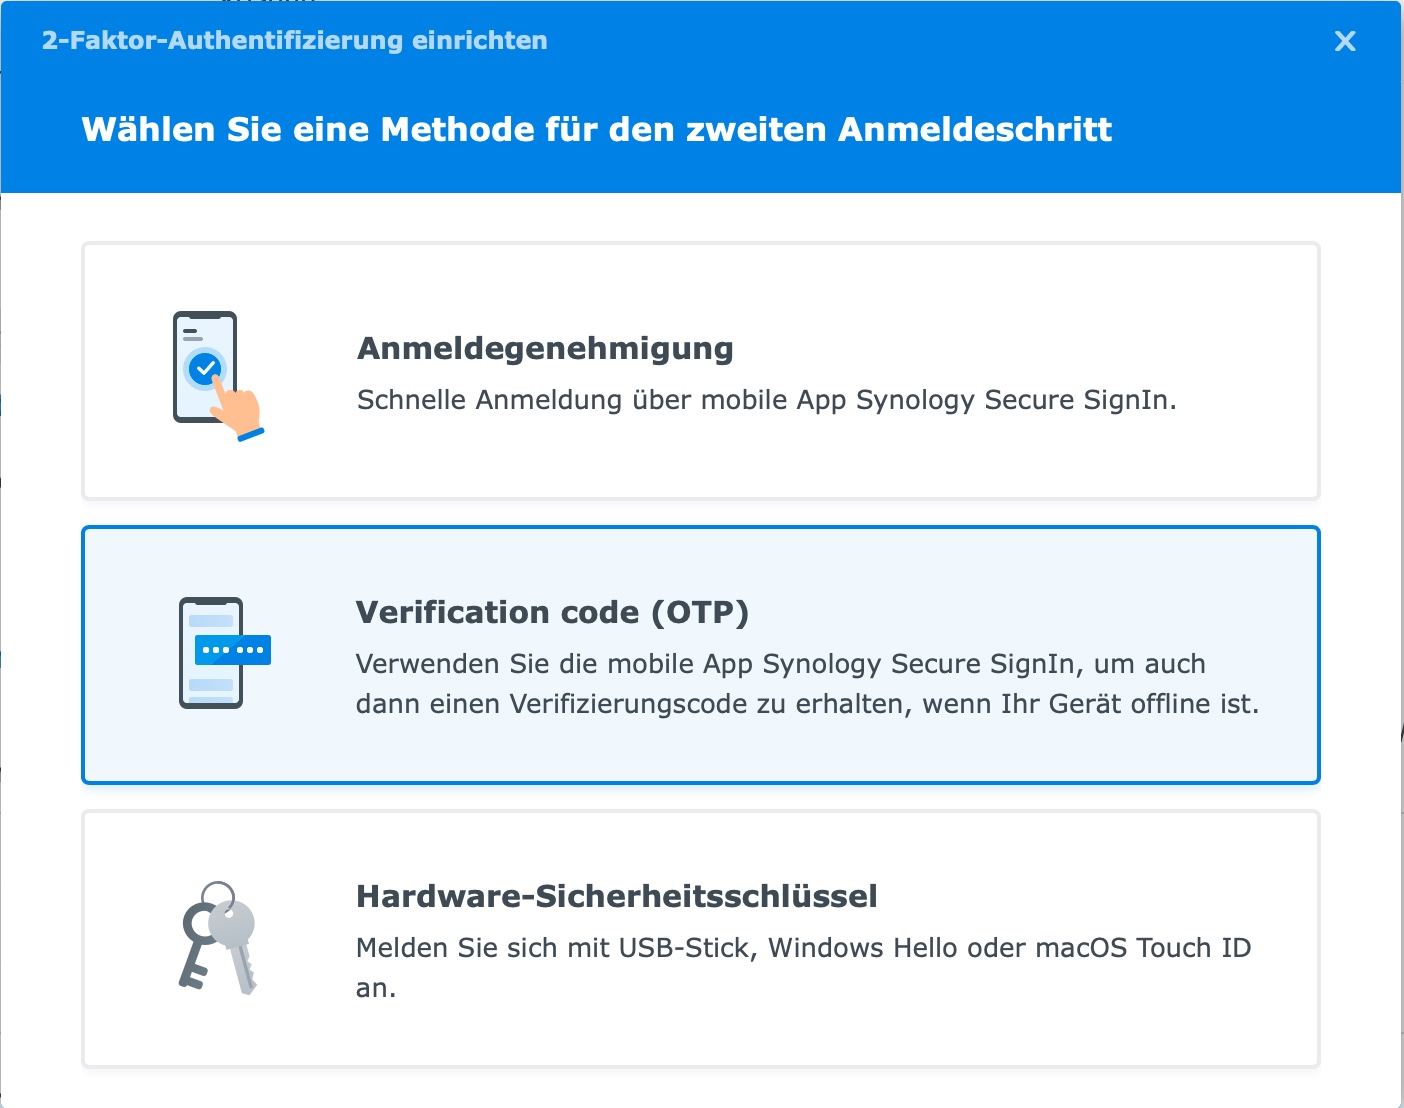
Task: Click the 'Wählen Sie eine Methode' header text
Action: [x=596, y=130]
